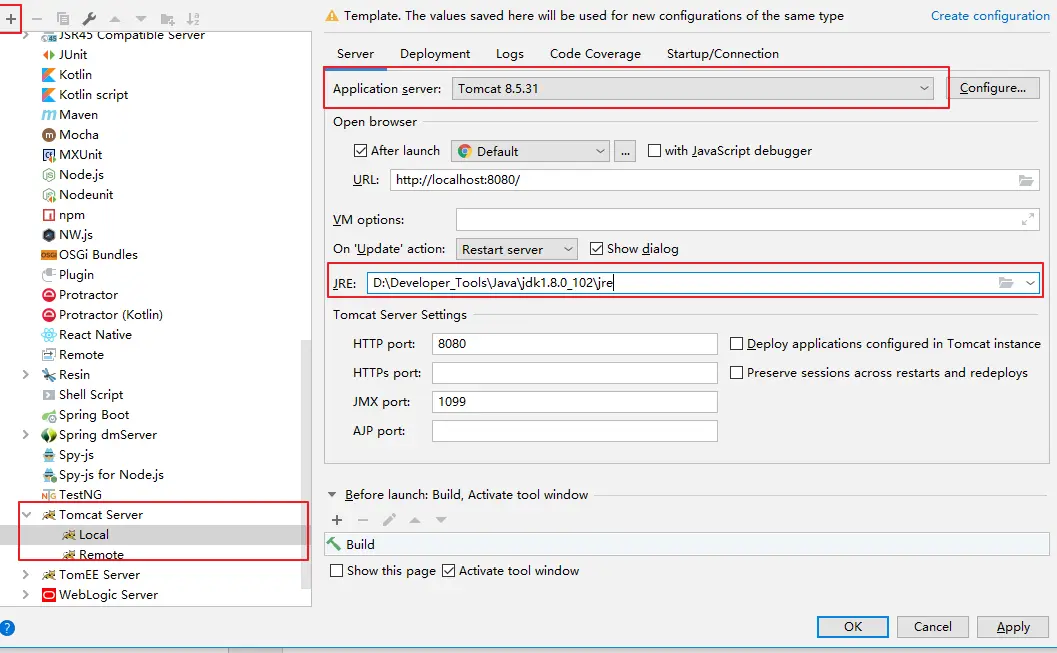Screen dimensions: 1057x653
Task: Click the browse folder icon in JRE field
Action: click(1006, 282)
